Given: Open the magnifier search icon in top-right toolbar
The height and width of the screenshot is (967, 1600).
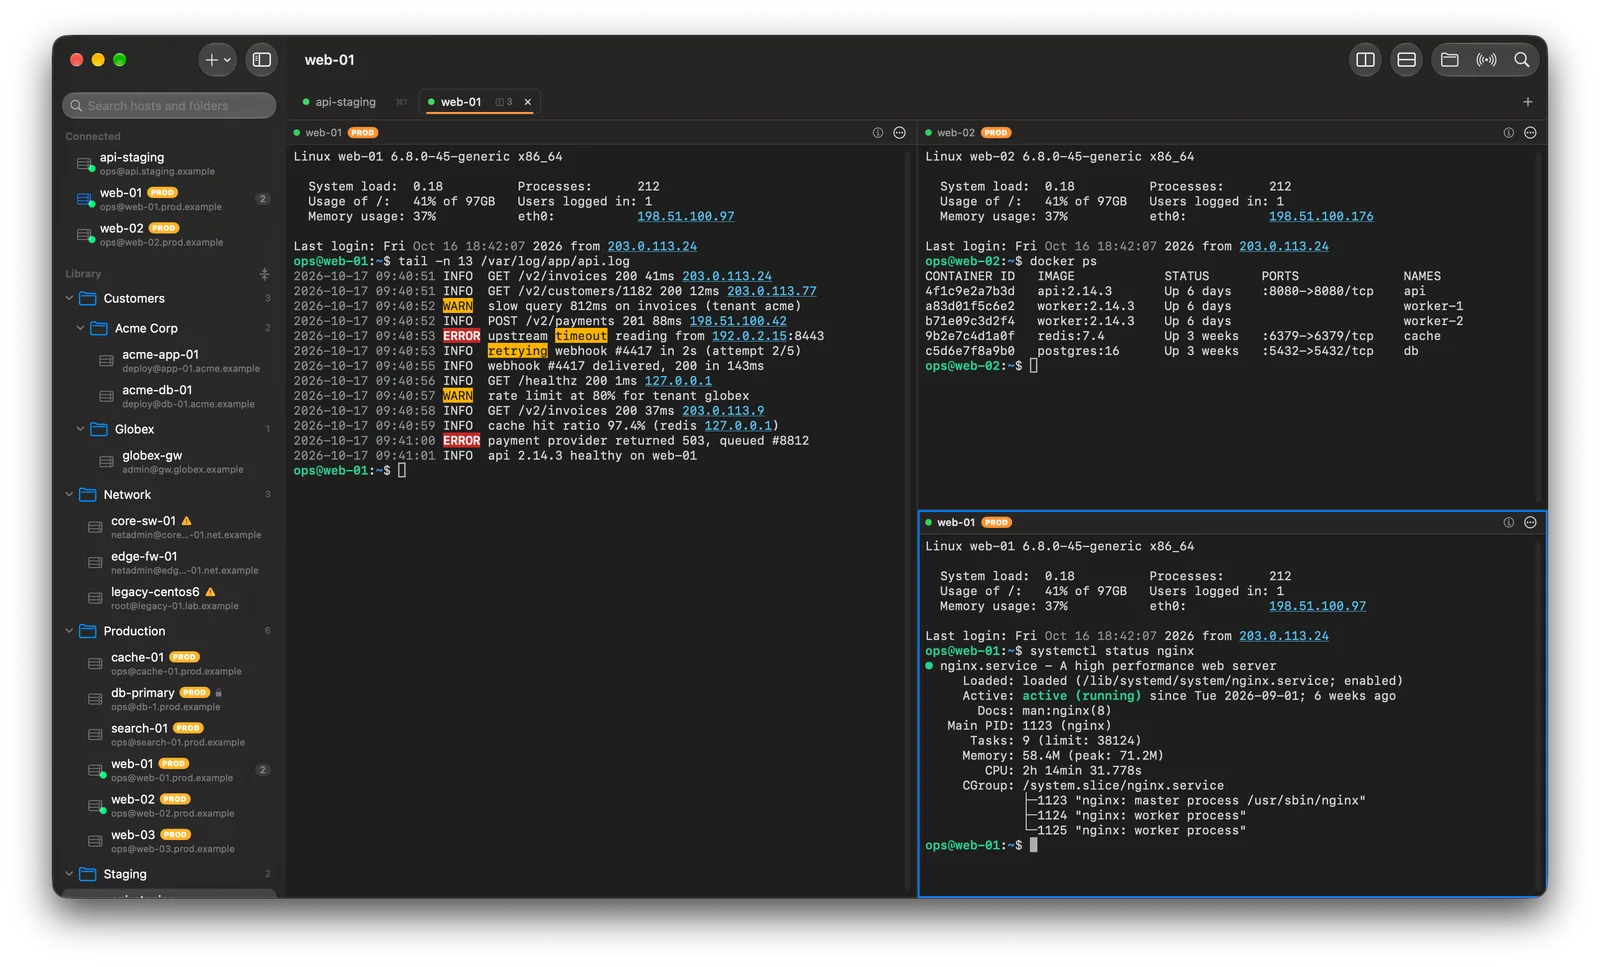Looking at the screenshot, I should coord(1522,60).
